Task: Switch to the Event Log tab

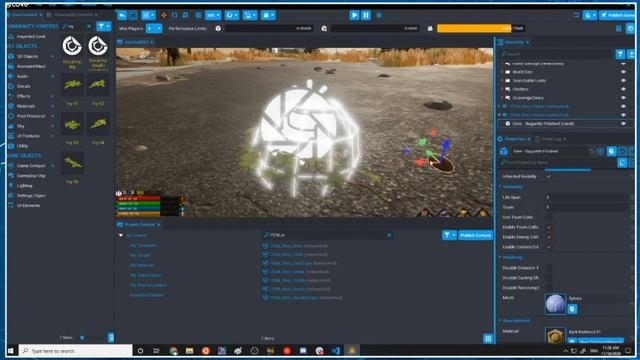Action: [551, 139]
